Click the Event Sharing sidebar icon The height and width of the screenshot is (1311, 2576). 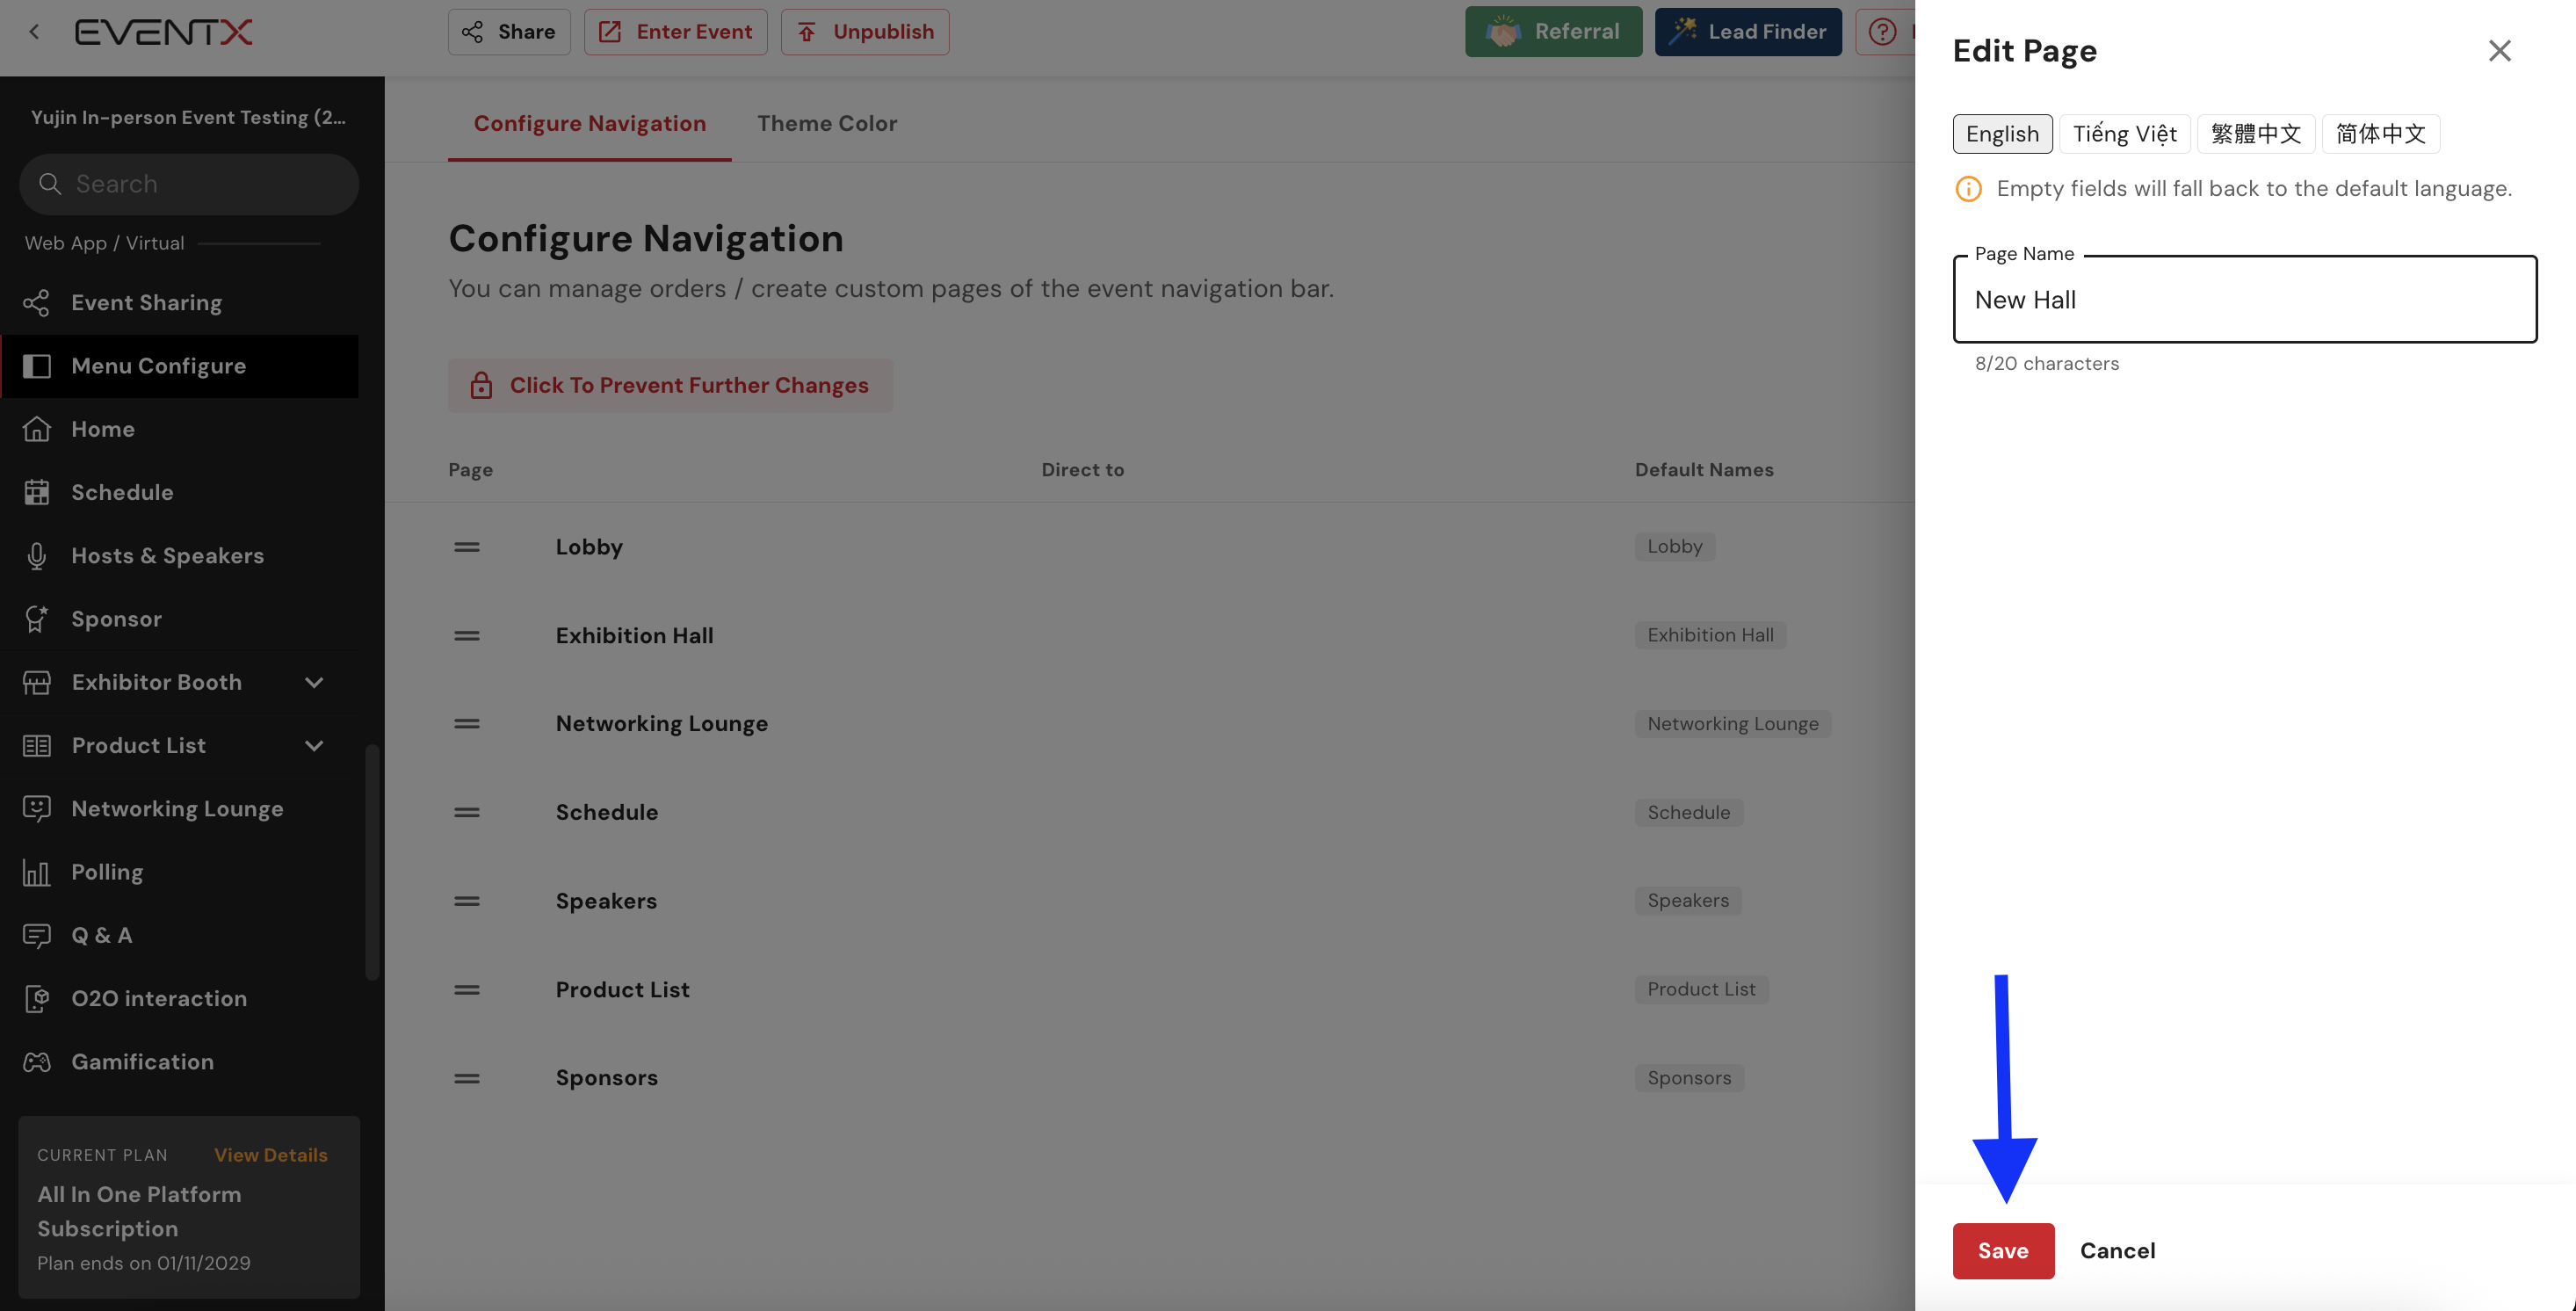coord(37,303)
